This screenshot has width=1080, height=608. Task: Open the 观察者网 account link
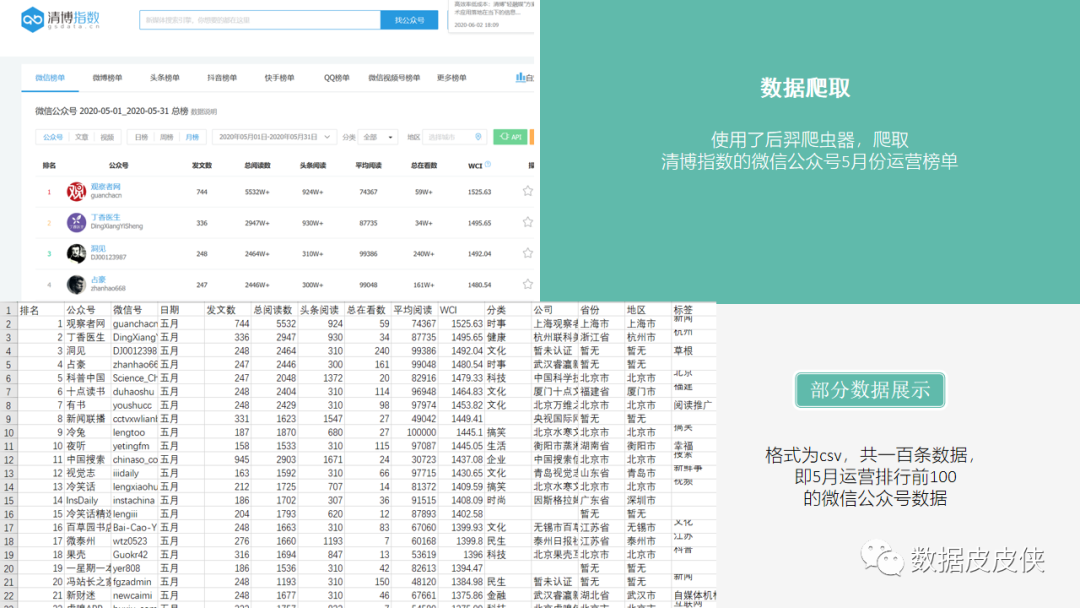click(105, 187)
